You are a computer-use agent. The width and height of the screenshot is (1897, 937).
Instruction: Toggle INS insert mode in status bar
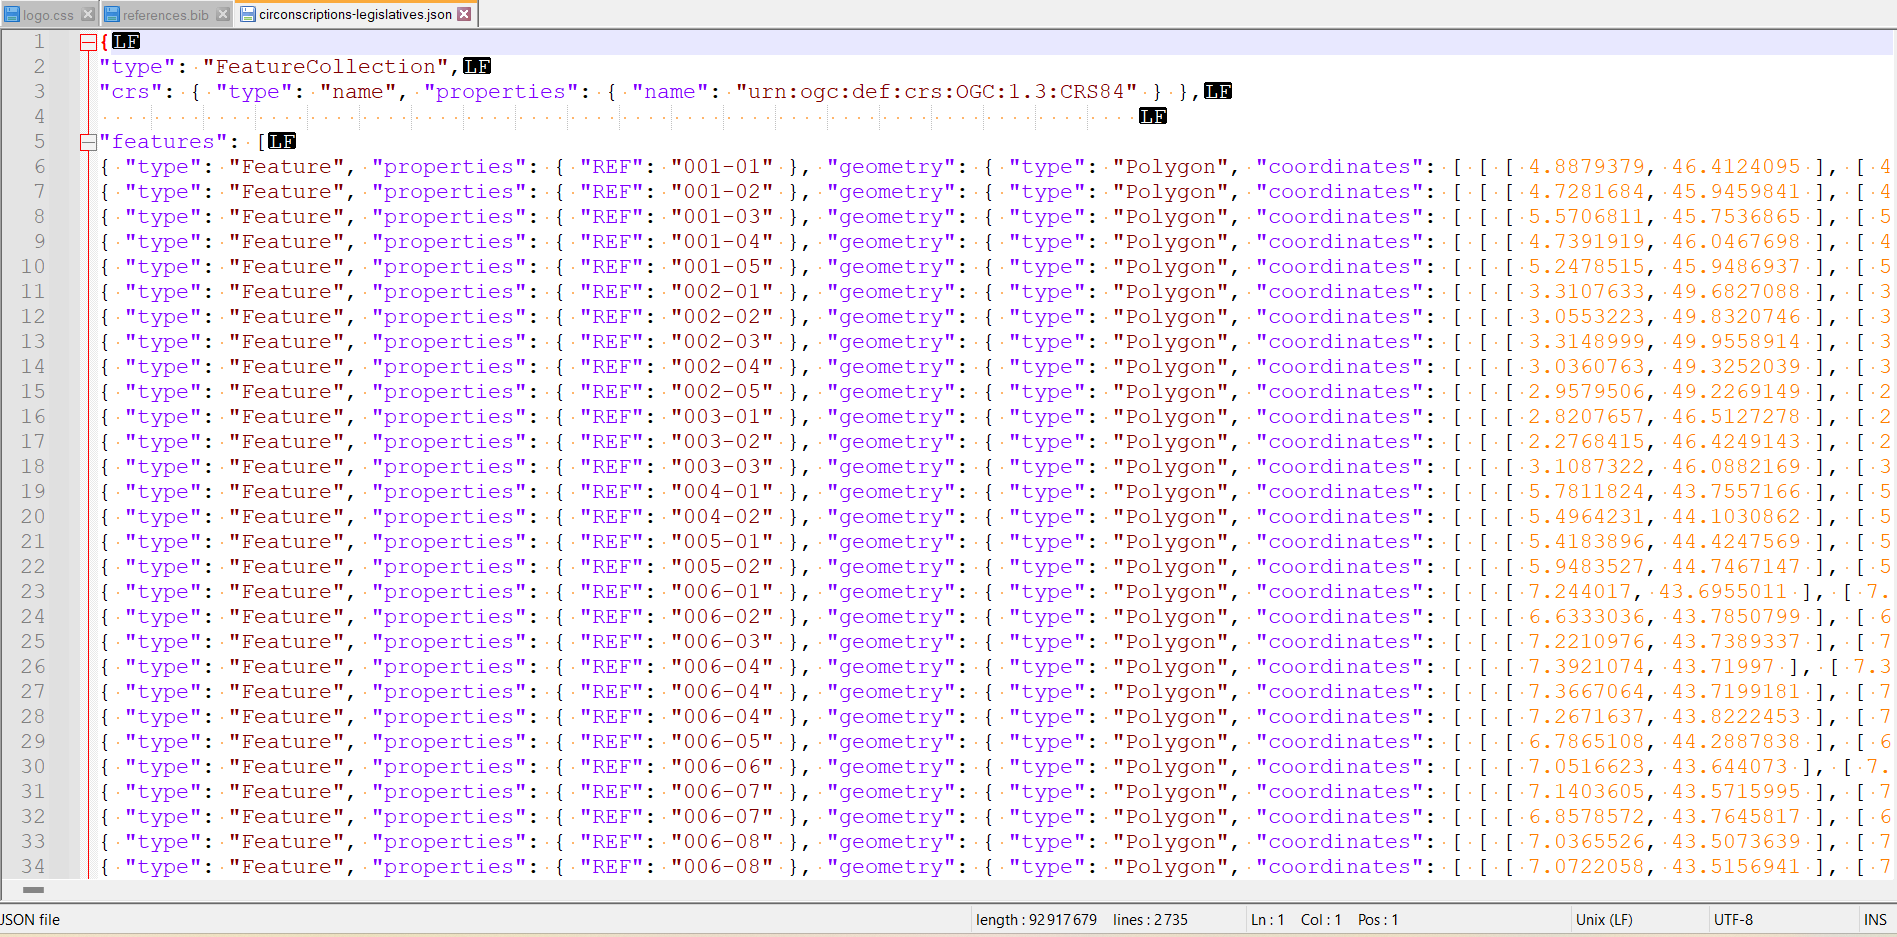(1875, 920)
